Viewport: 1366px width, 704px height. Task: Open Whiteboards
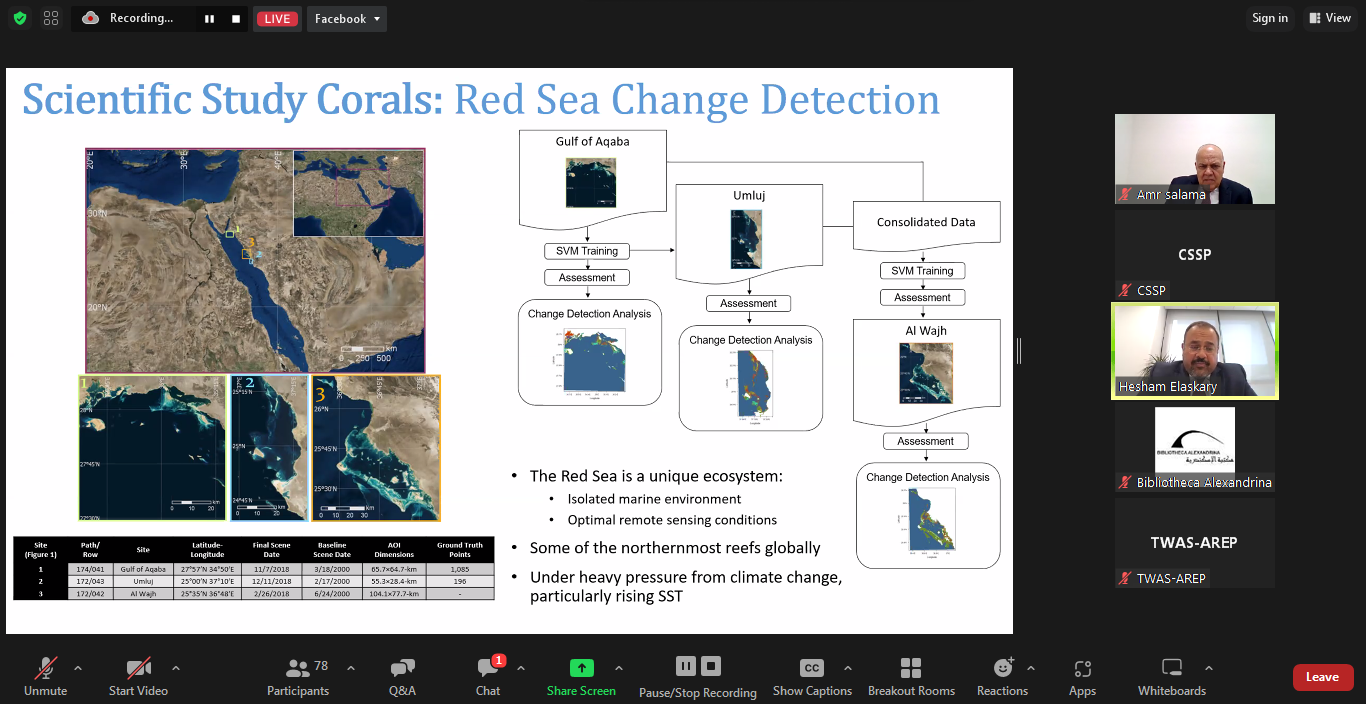point(1171,677)
